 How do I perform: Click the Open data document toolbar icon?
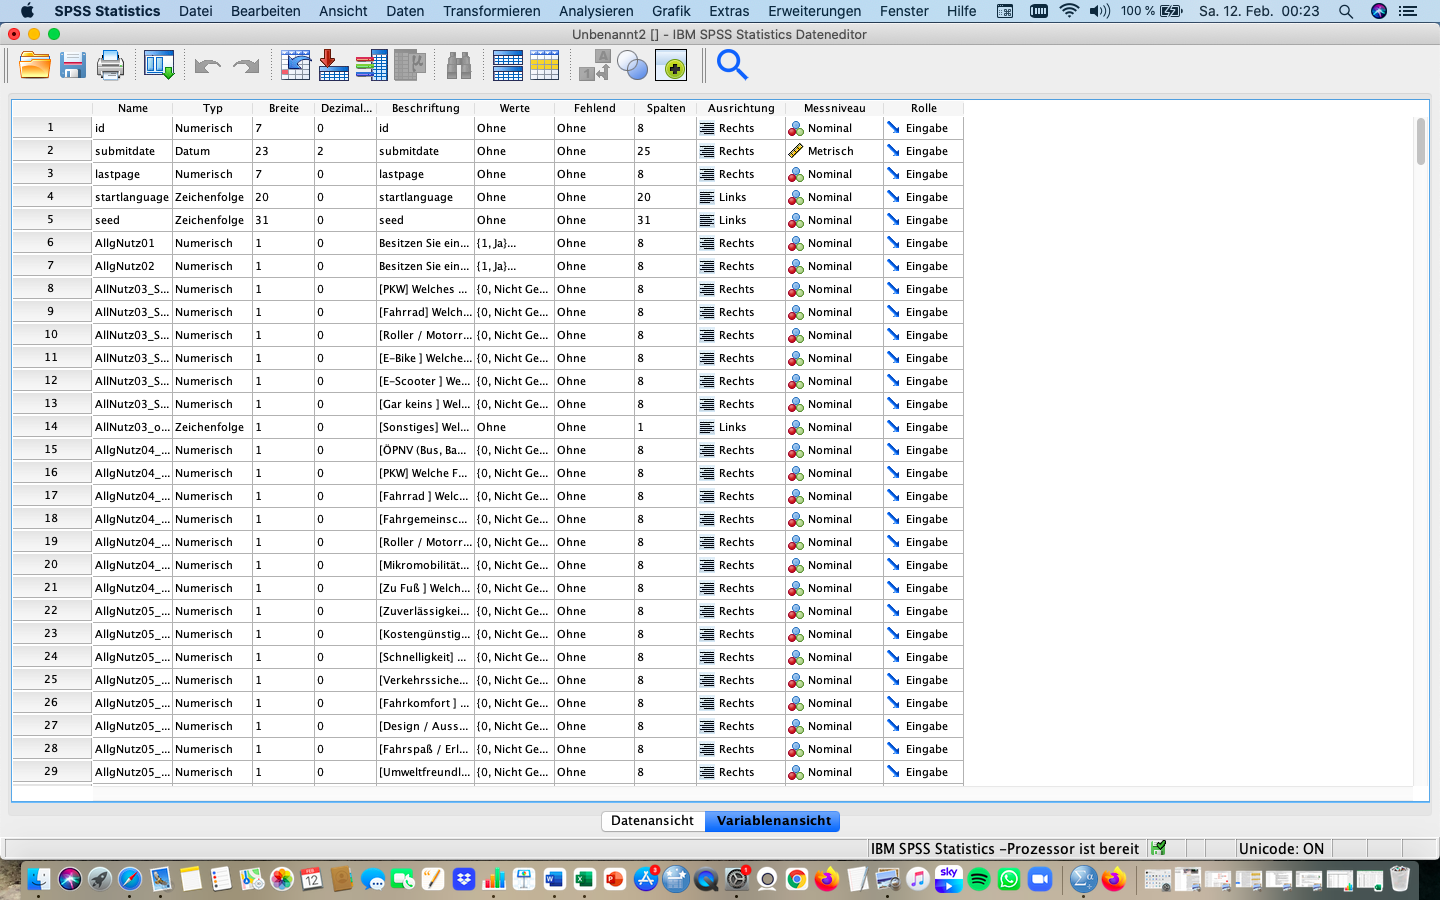pos(35,66)
